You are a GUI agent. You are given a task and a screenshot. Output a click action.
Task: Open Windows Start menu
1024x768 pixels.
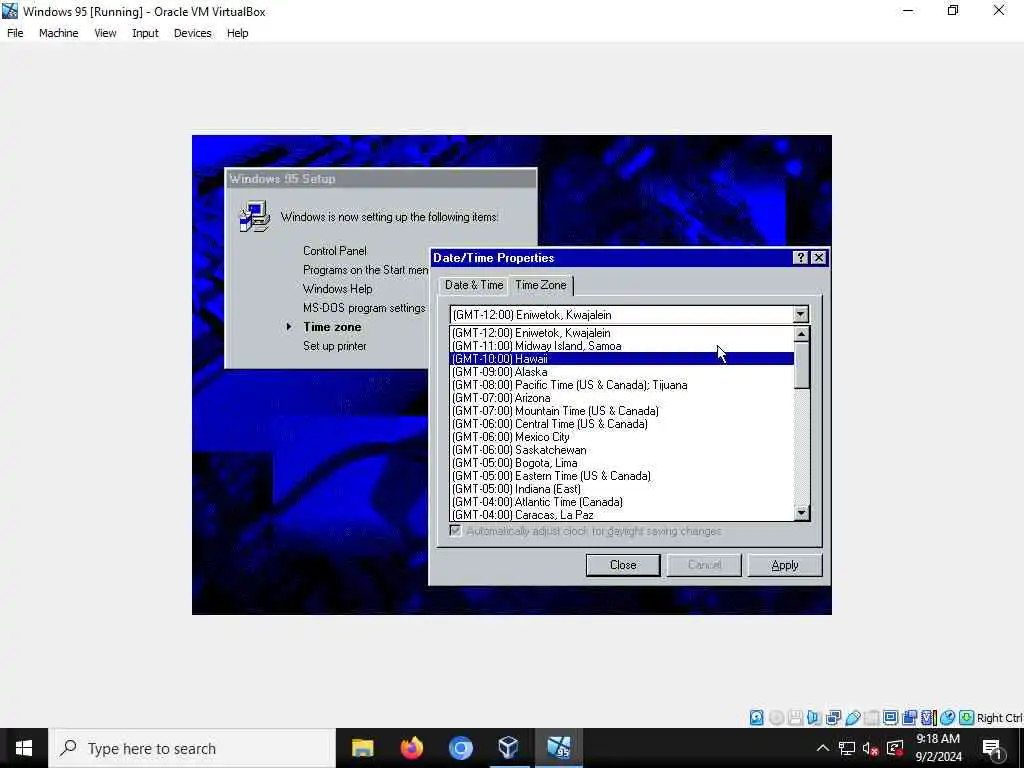click(x=24, y=748)
